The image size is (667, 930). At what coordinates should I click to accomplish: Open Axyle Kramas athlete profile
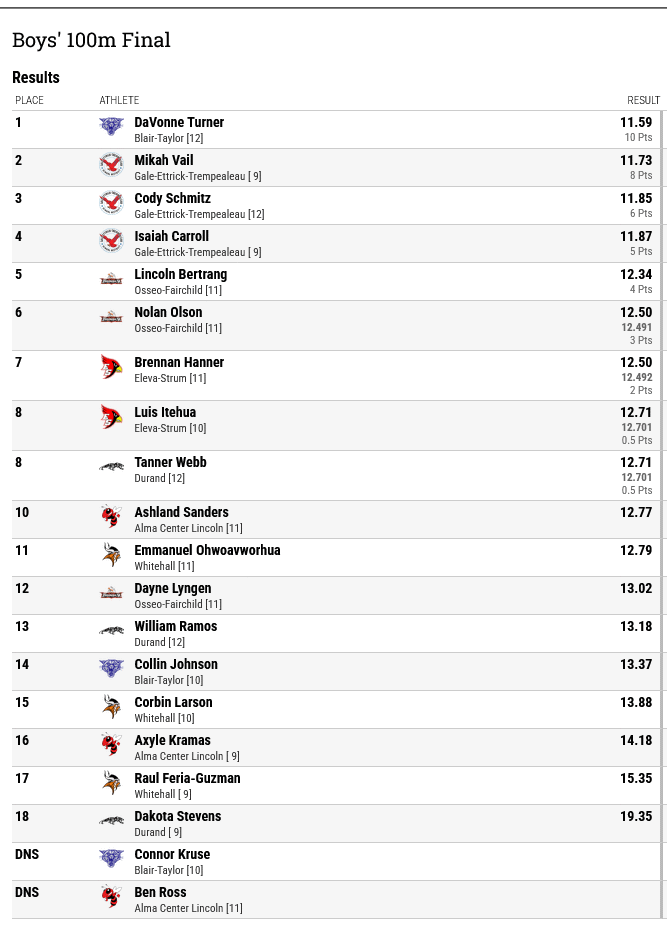173,740
